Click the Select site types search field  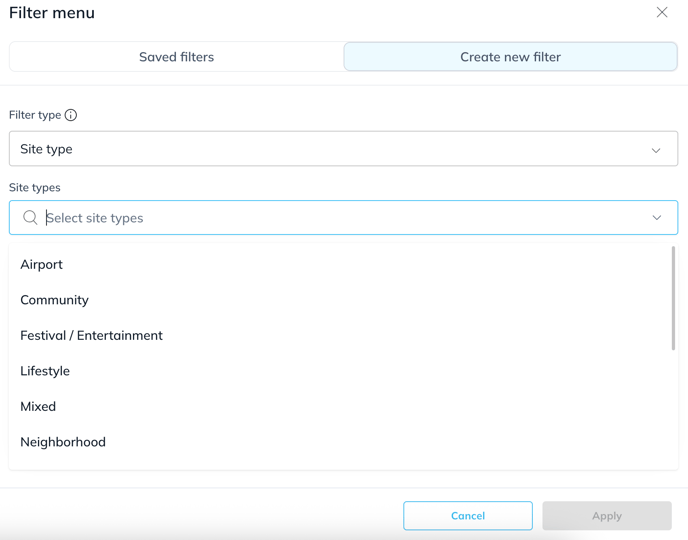coord(340,218)
